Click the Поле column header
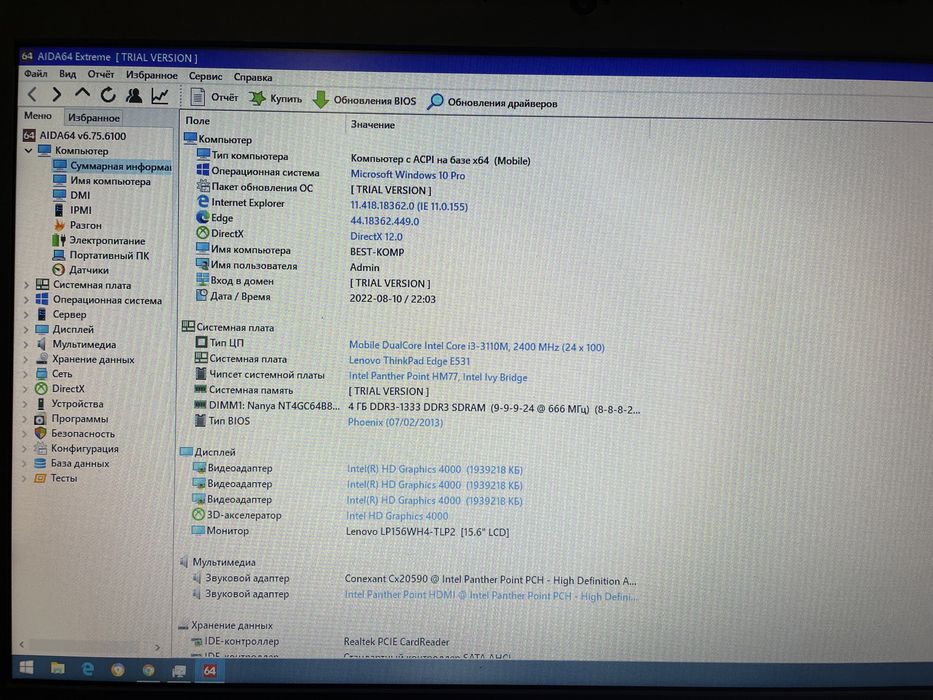The width and height of the screenshot is (933, 700). 198,120
